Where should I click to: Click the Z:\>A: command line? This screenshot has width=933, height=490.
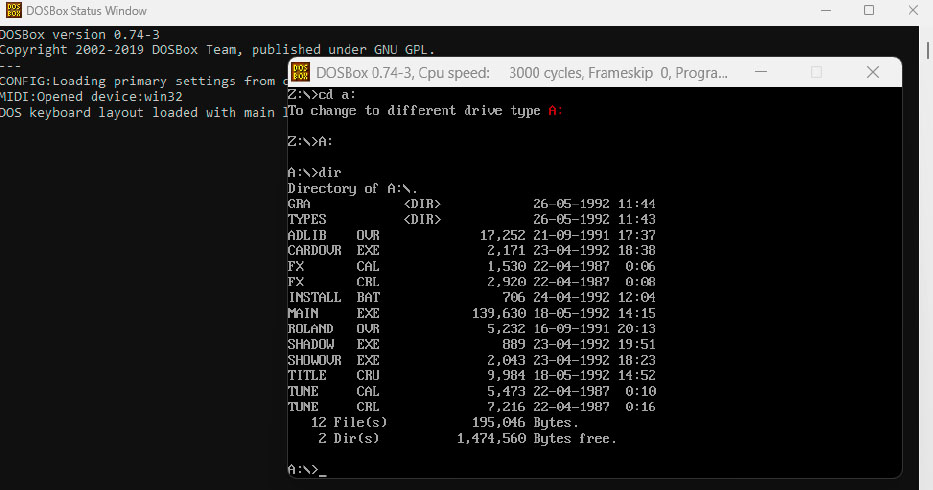pyautogui.click(x=310, y=142)
